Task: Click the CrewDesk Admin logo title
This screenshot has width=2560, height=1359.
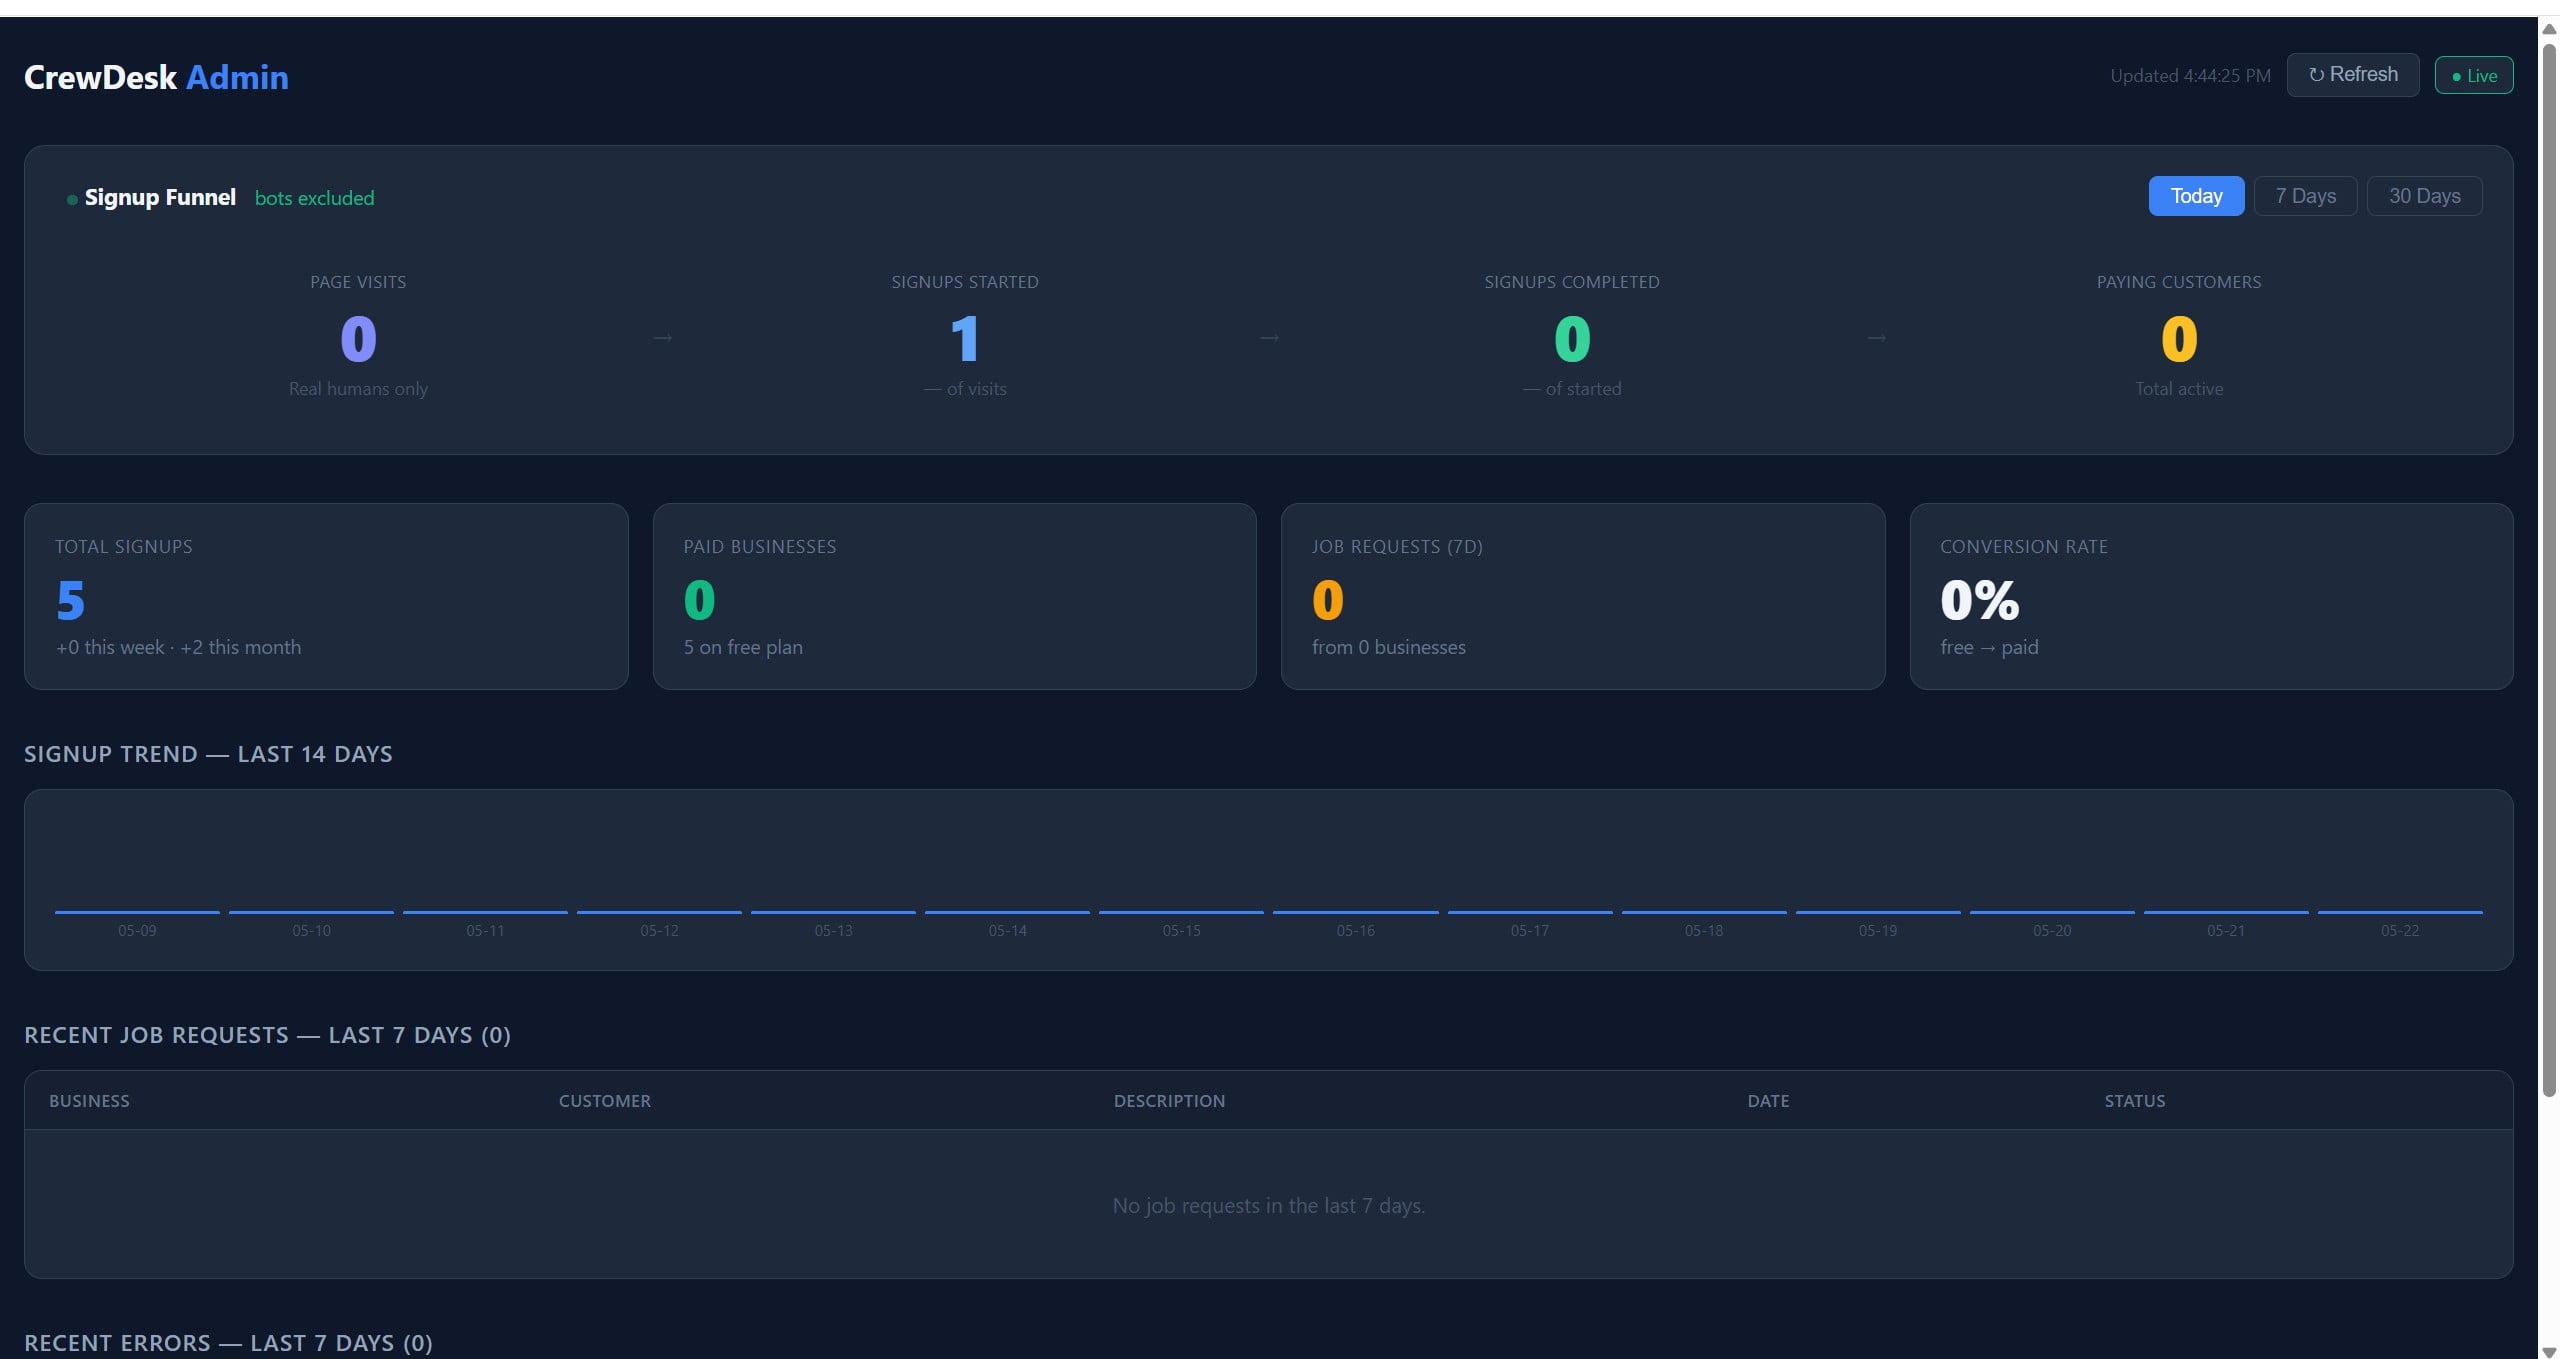Action: coord(156,77)
